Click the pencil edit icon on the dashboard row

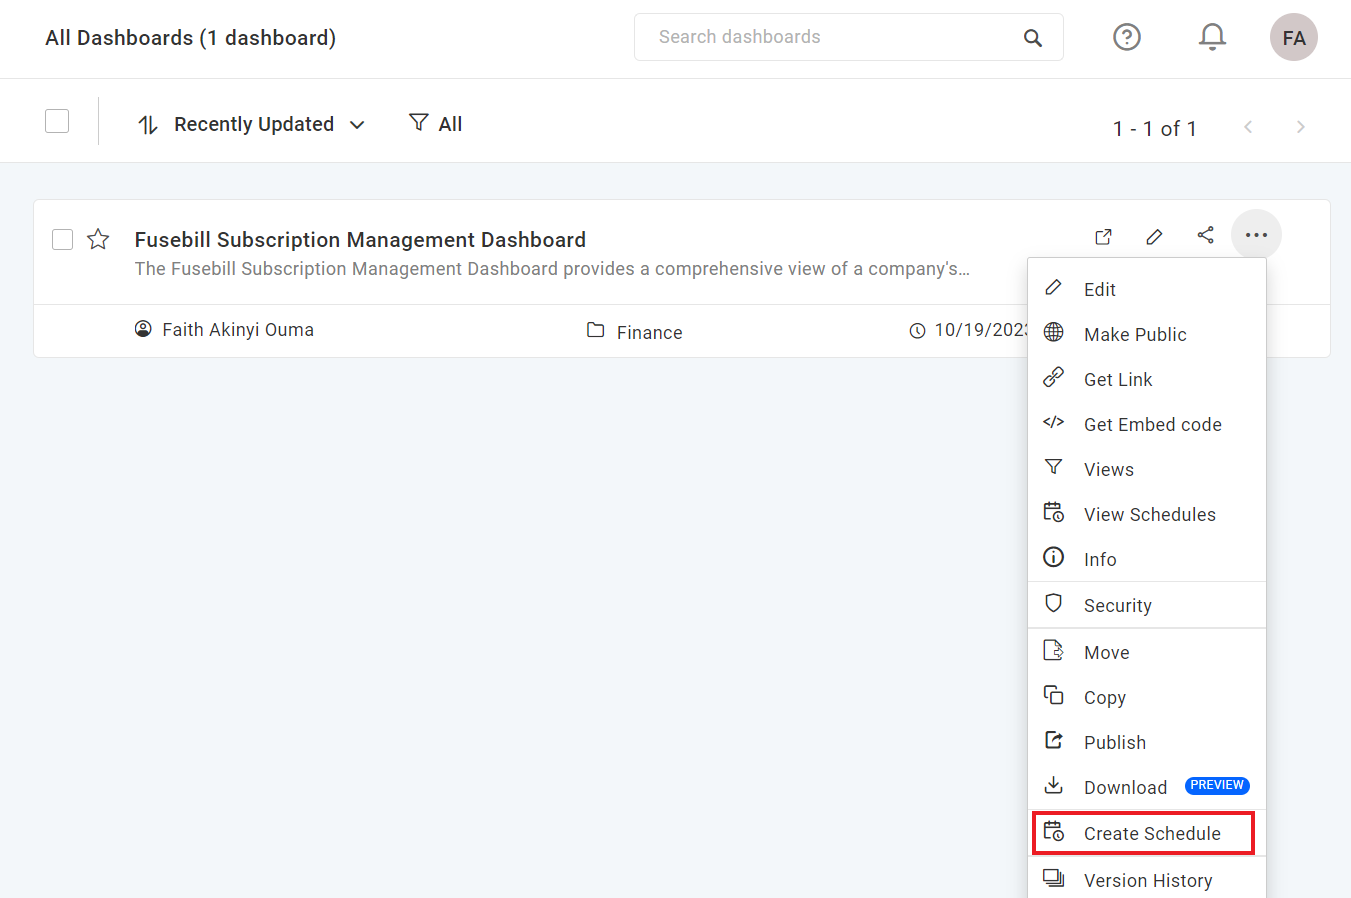pos(1154,237)
